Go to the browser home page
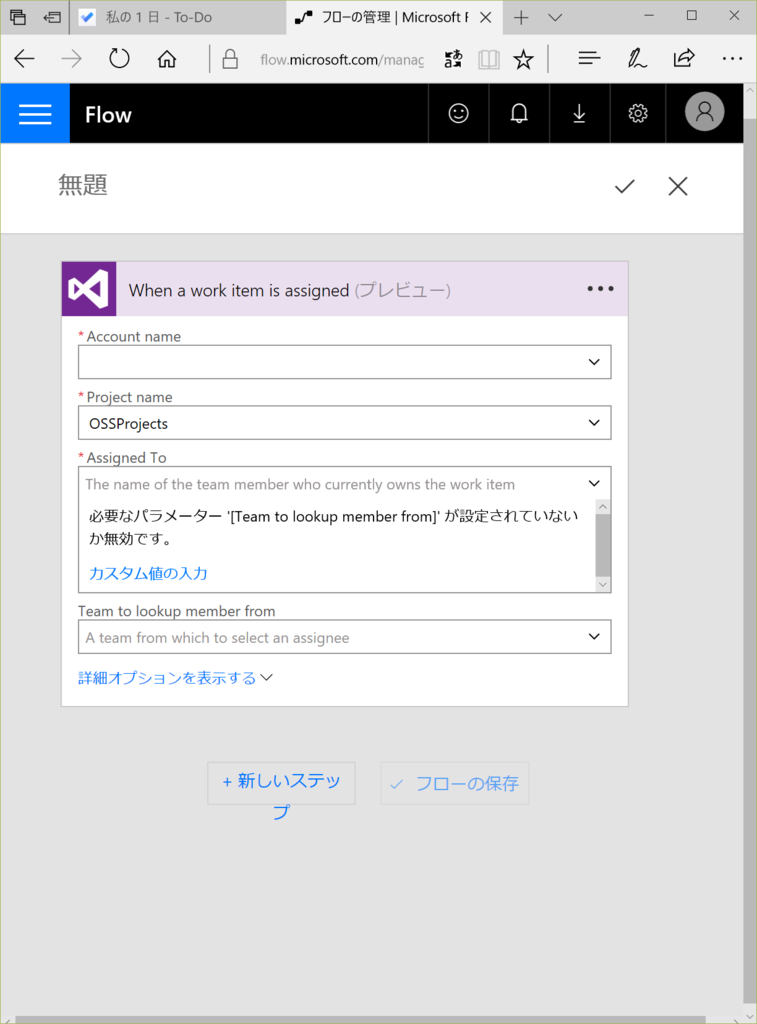Viewport: 757px width, 1024px height. [x=167, y=59]
